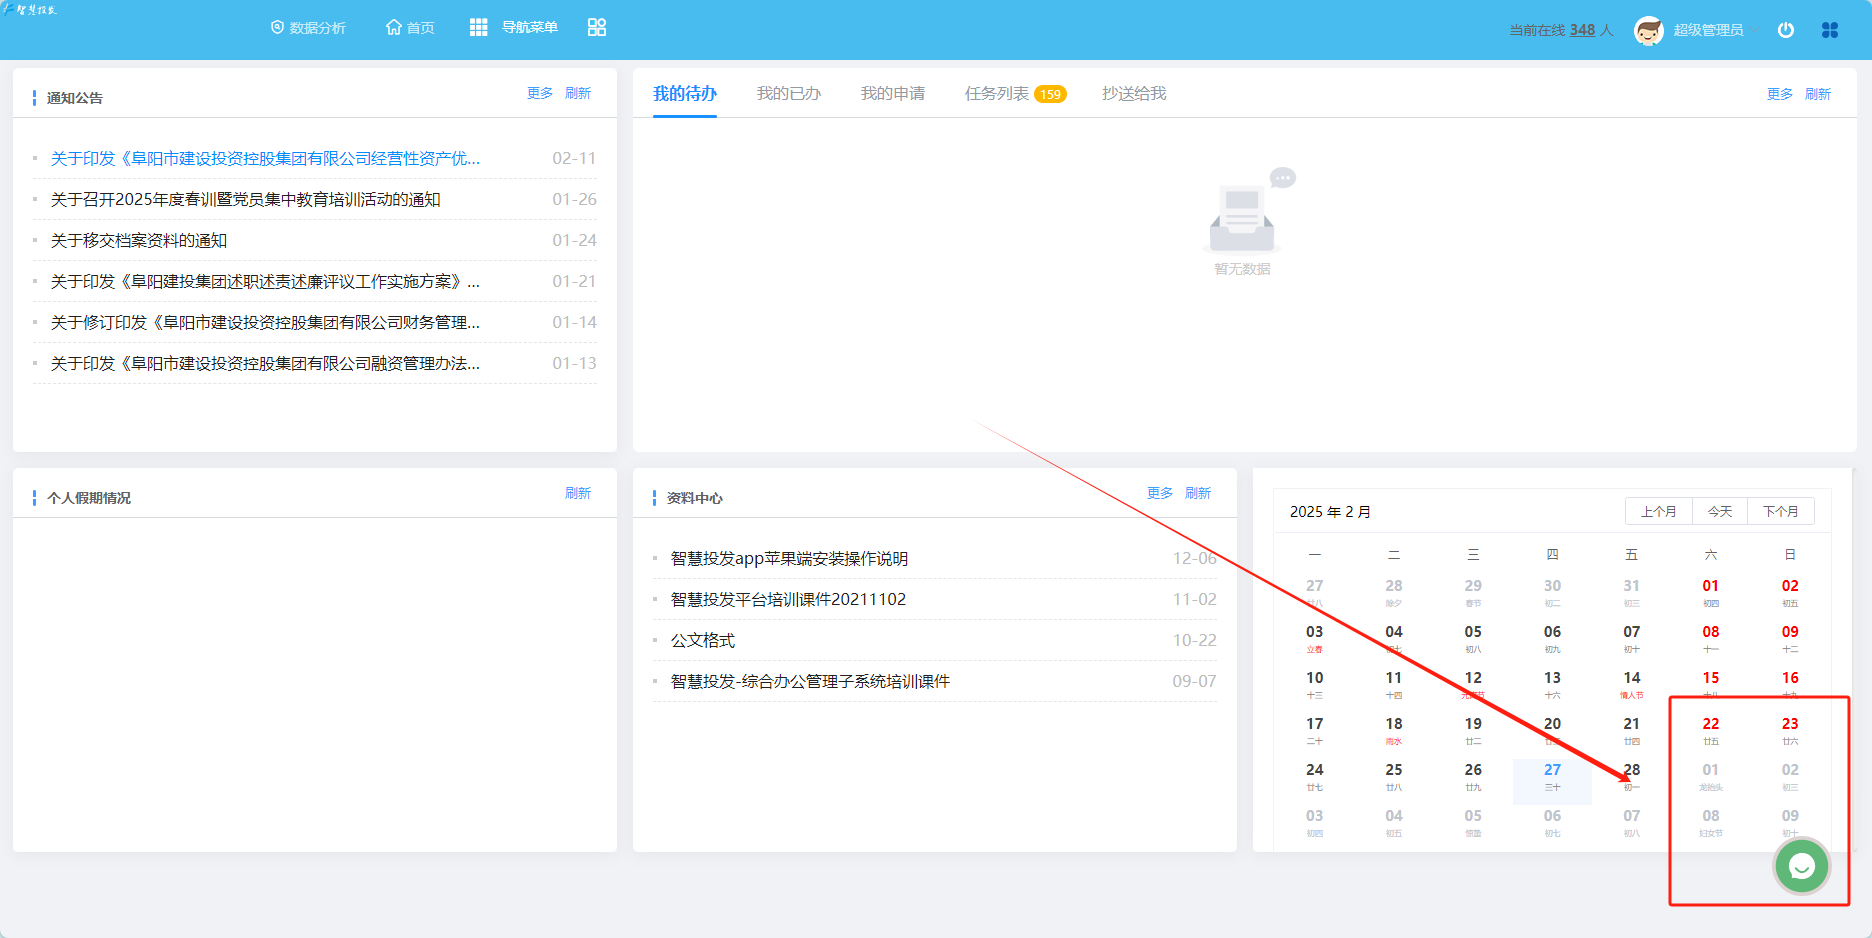The image size is (1872, 938).
Task: Select the 抄送给我 tab
Action: [x=1134, y=93]
